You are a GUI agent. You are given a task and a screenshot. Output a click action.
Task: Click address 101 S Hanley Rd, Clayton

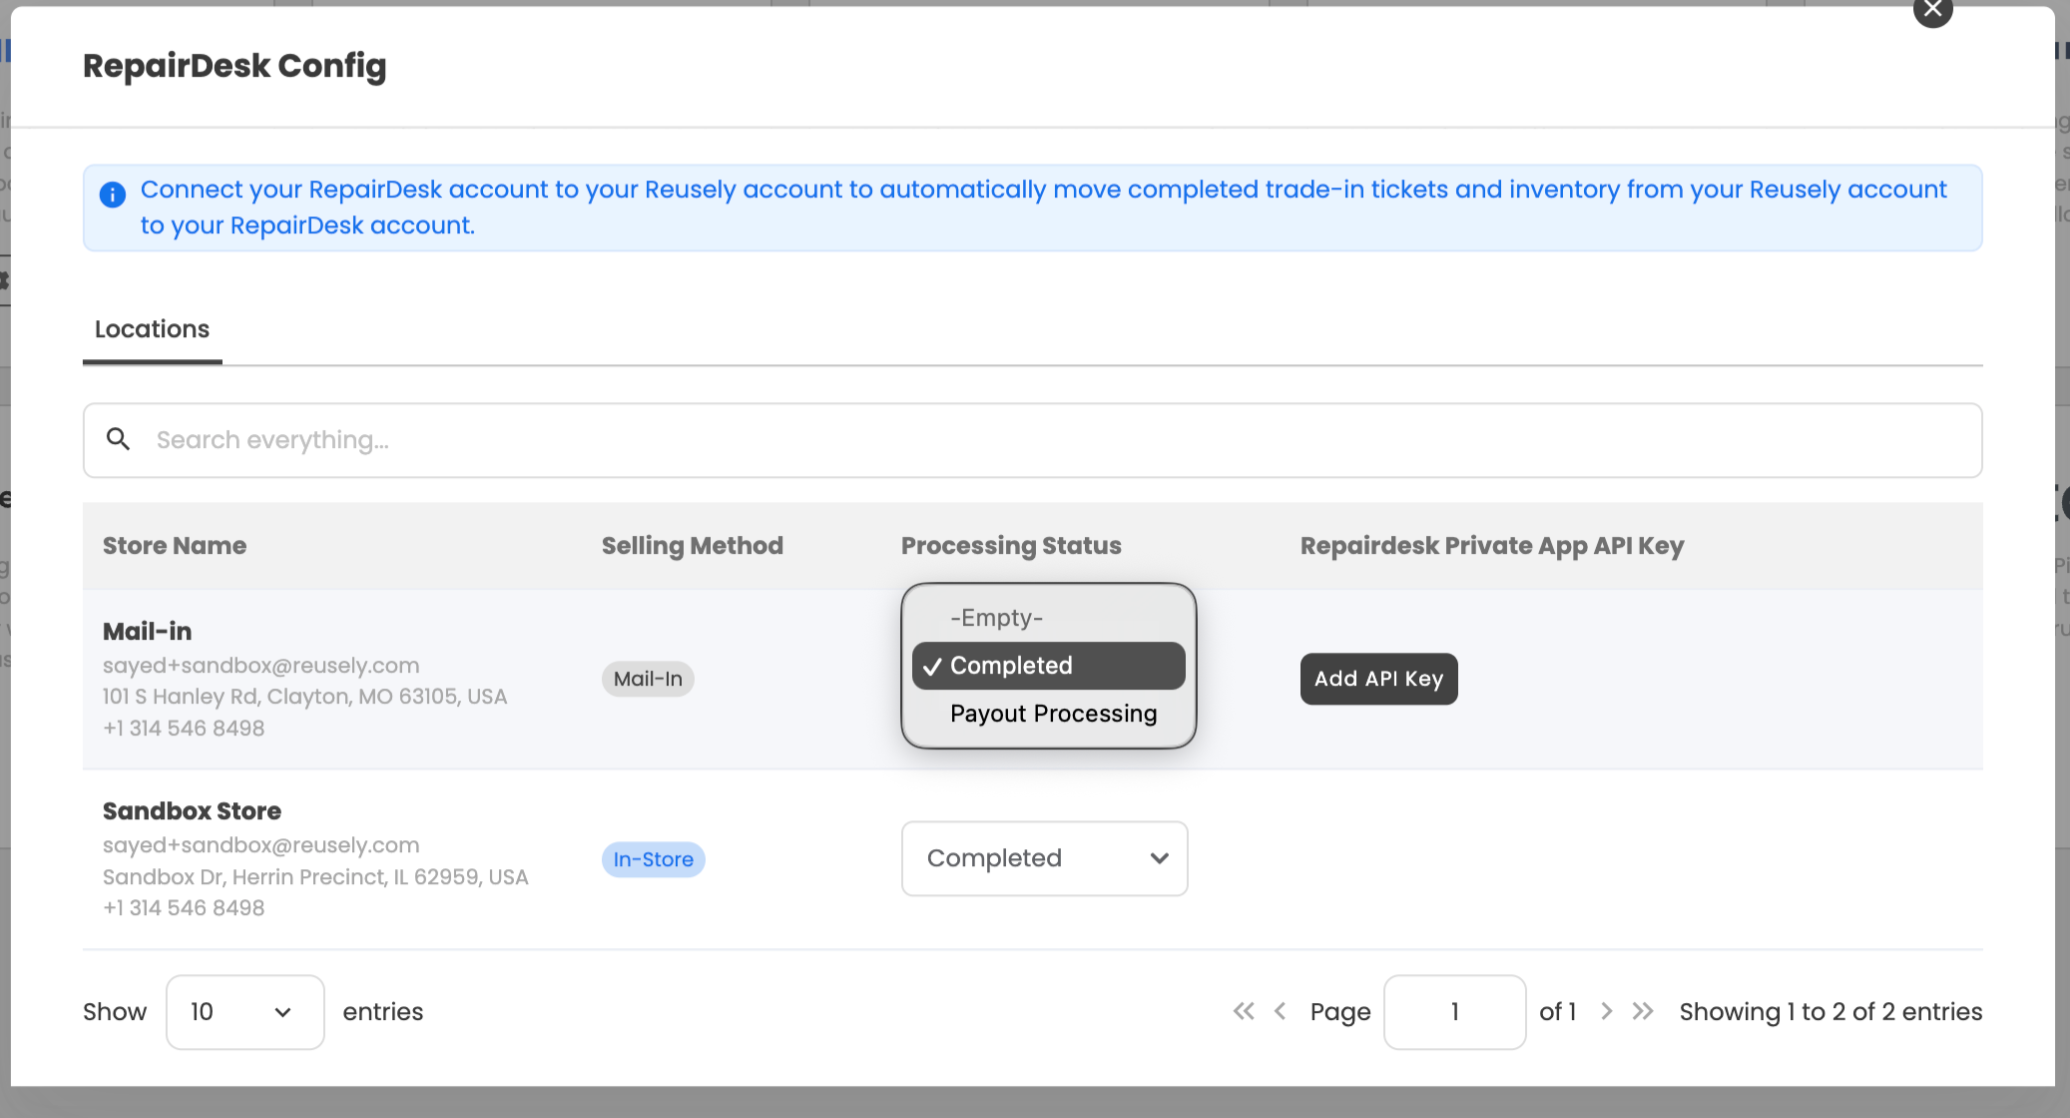coord(305,696)
